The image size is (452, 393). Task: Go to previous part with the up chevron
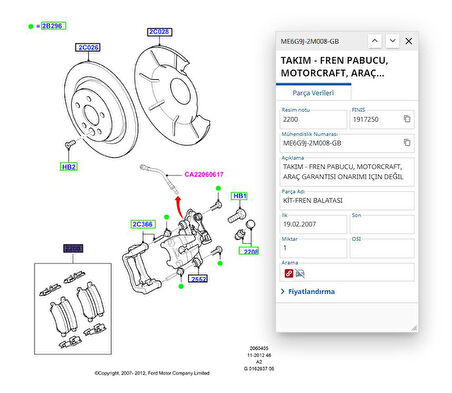point(375,41)
